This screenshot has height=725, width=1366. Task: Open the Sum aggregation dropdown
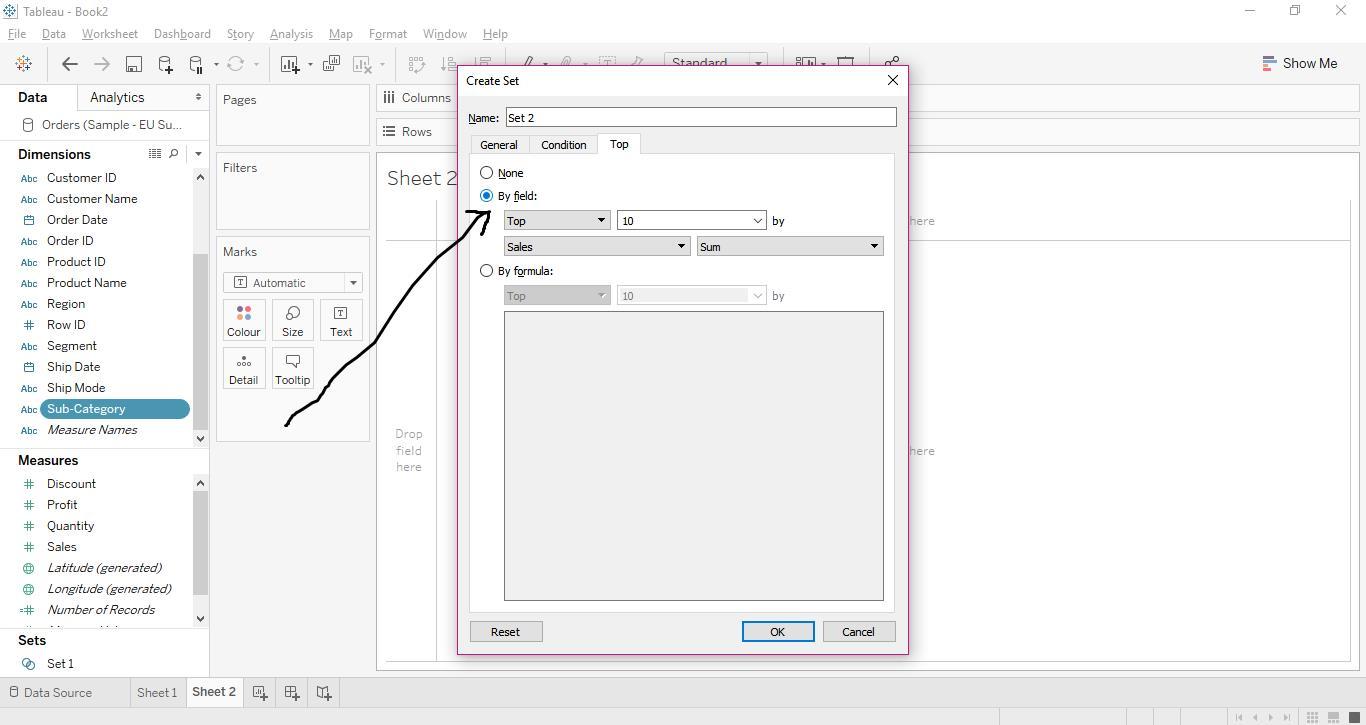click(872, 246)
